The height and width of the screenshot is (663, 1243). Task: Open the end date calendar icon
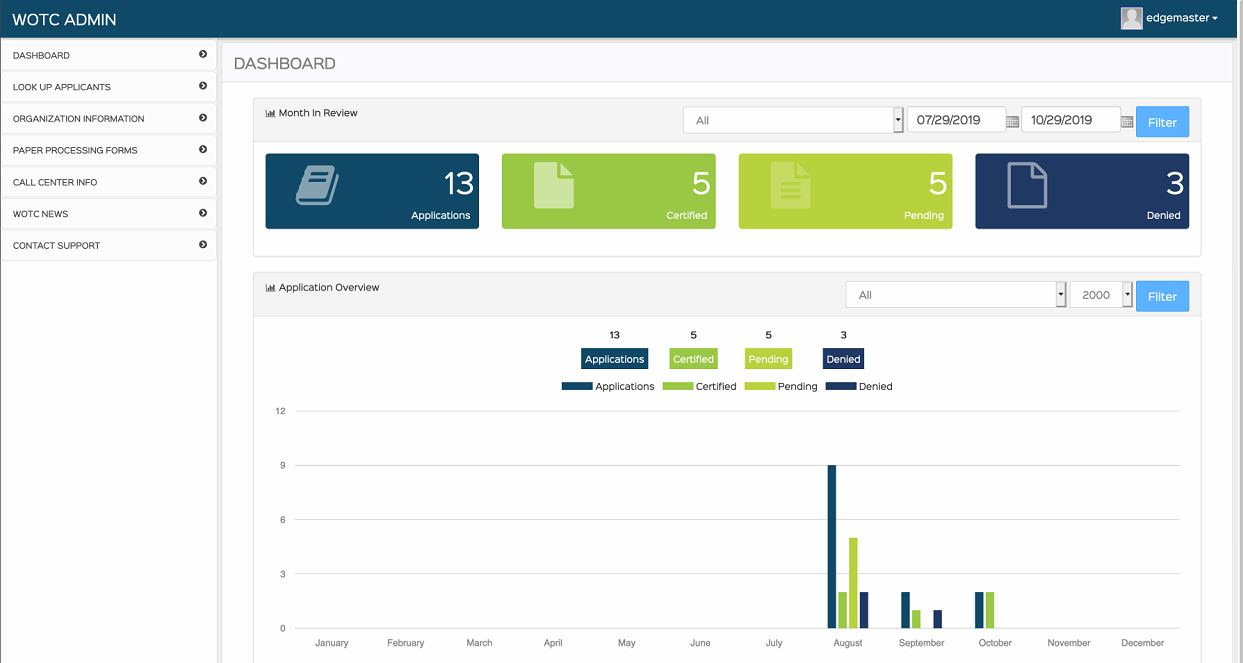pos(1127,121)
